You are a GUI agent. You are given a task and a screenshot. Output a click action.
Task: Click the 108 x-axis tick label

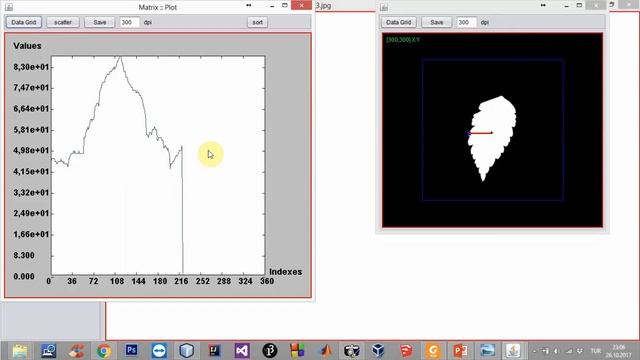[117, 281]
